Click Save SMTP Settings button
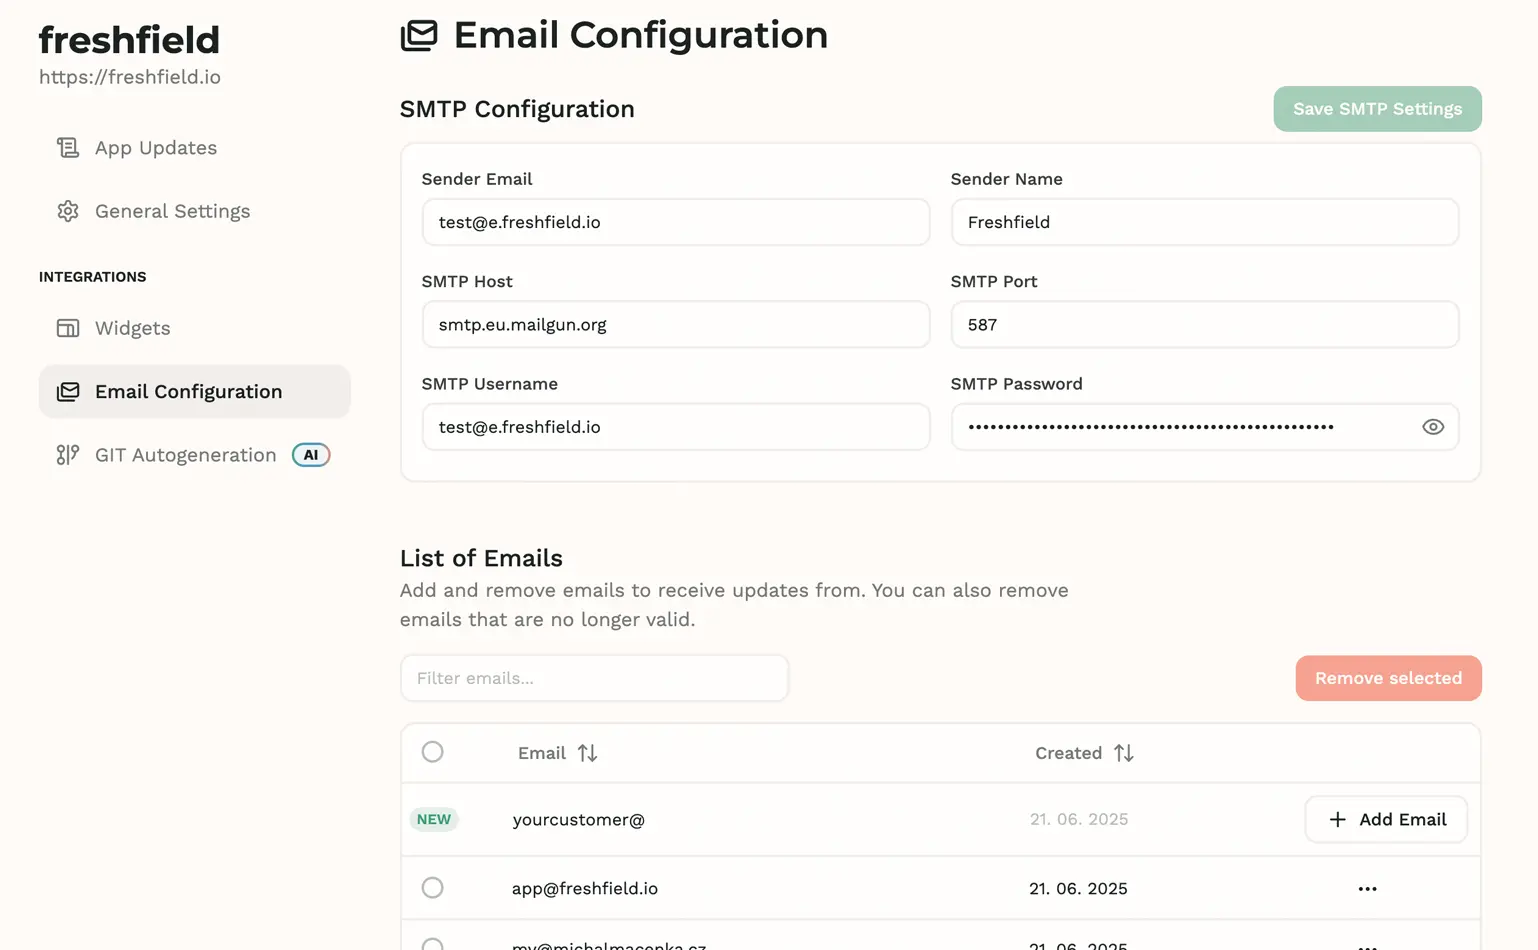Screen dimensions: 1538x950 click(1377, 109)
